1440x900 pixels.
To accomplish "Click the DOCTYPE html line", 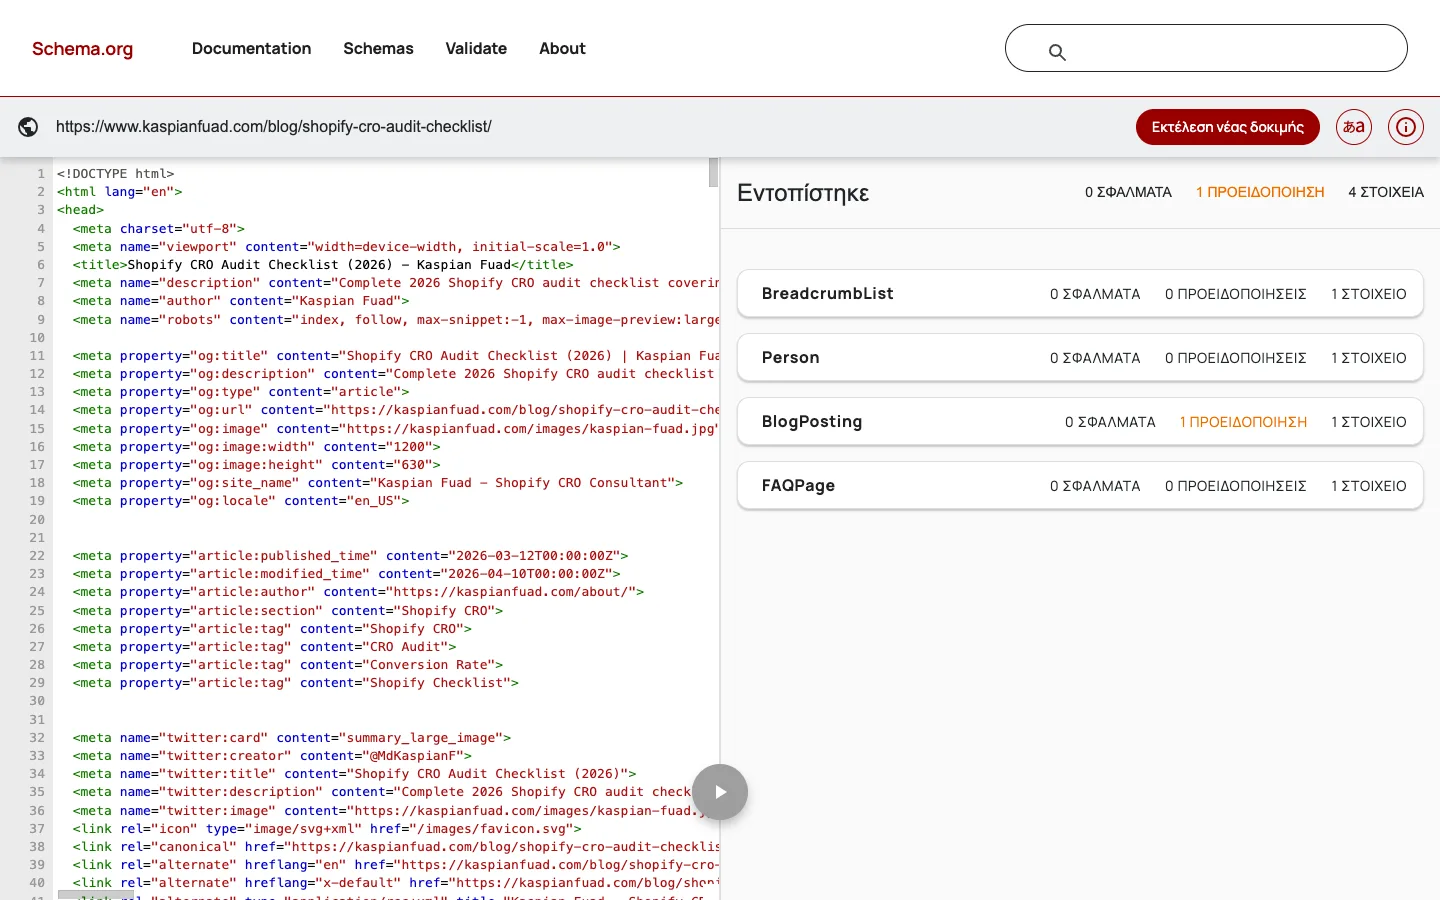I will click(116, 174).
